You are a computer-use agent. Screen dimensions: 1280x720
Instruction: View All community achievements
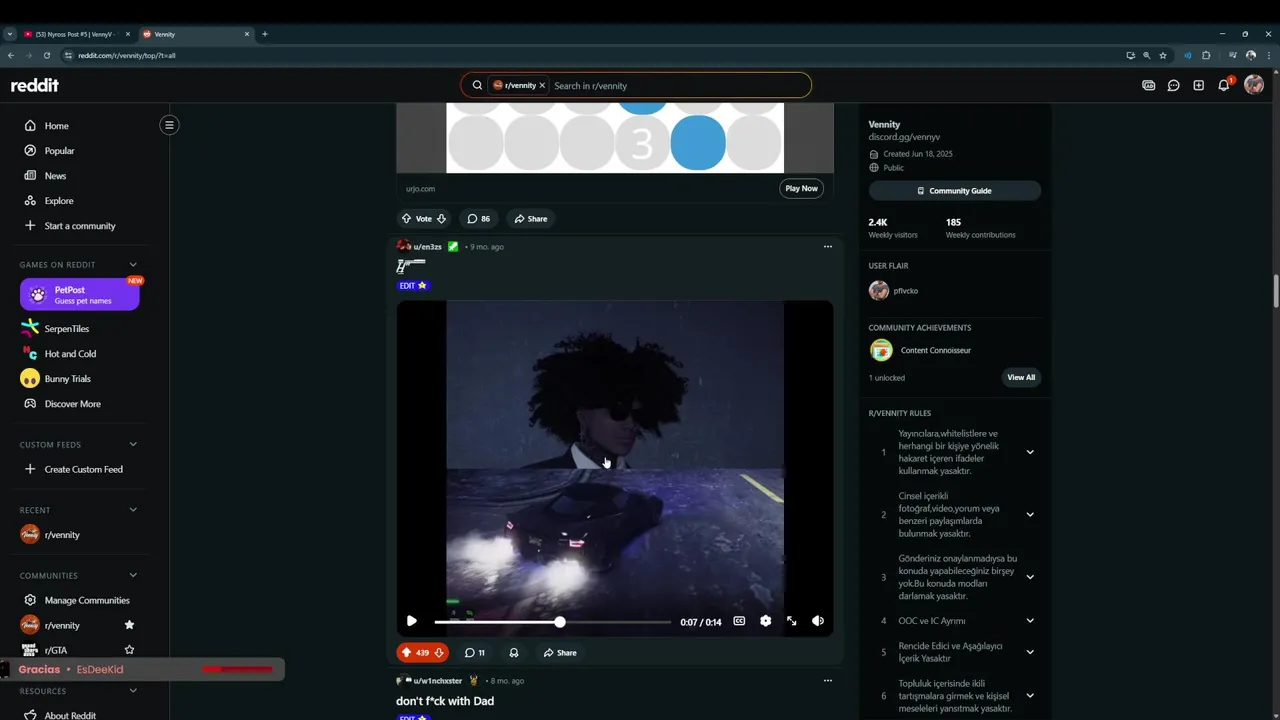1021,378
